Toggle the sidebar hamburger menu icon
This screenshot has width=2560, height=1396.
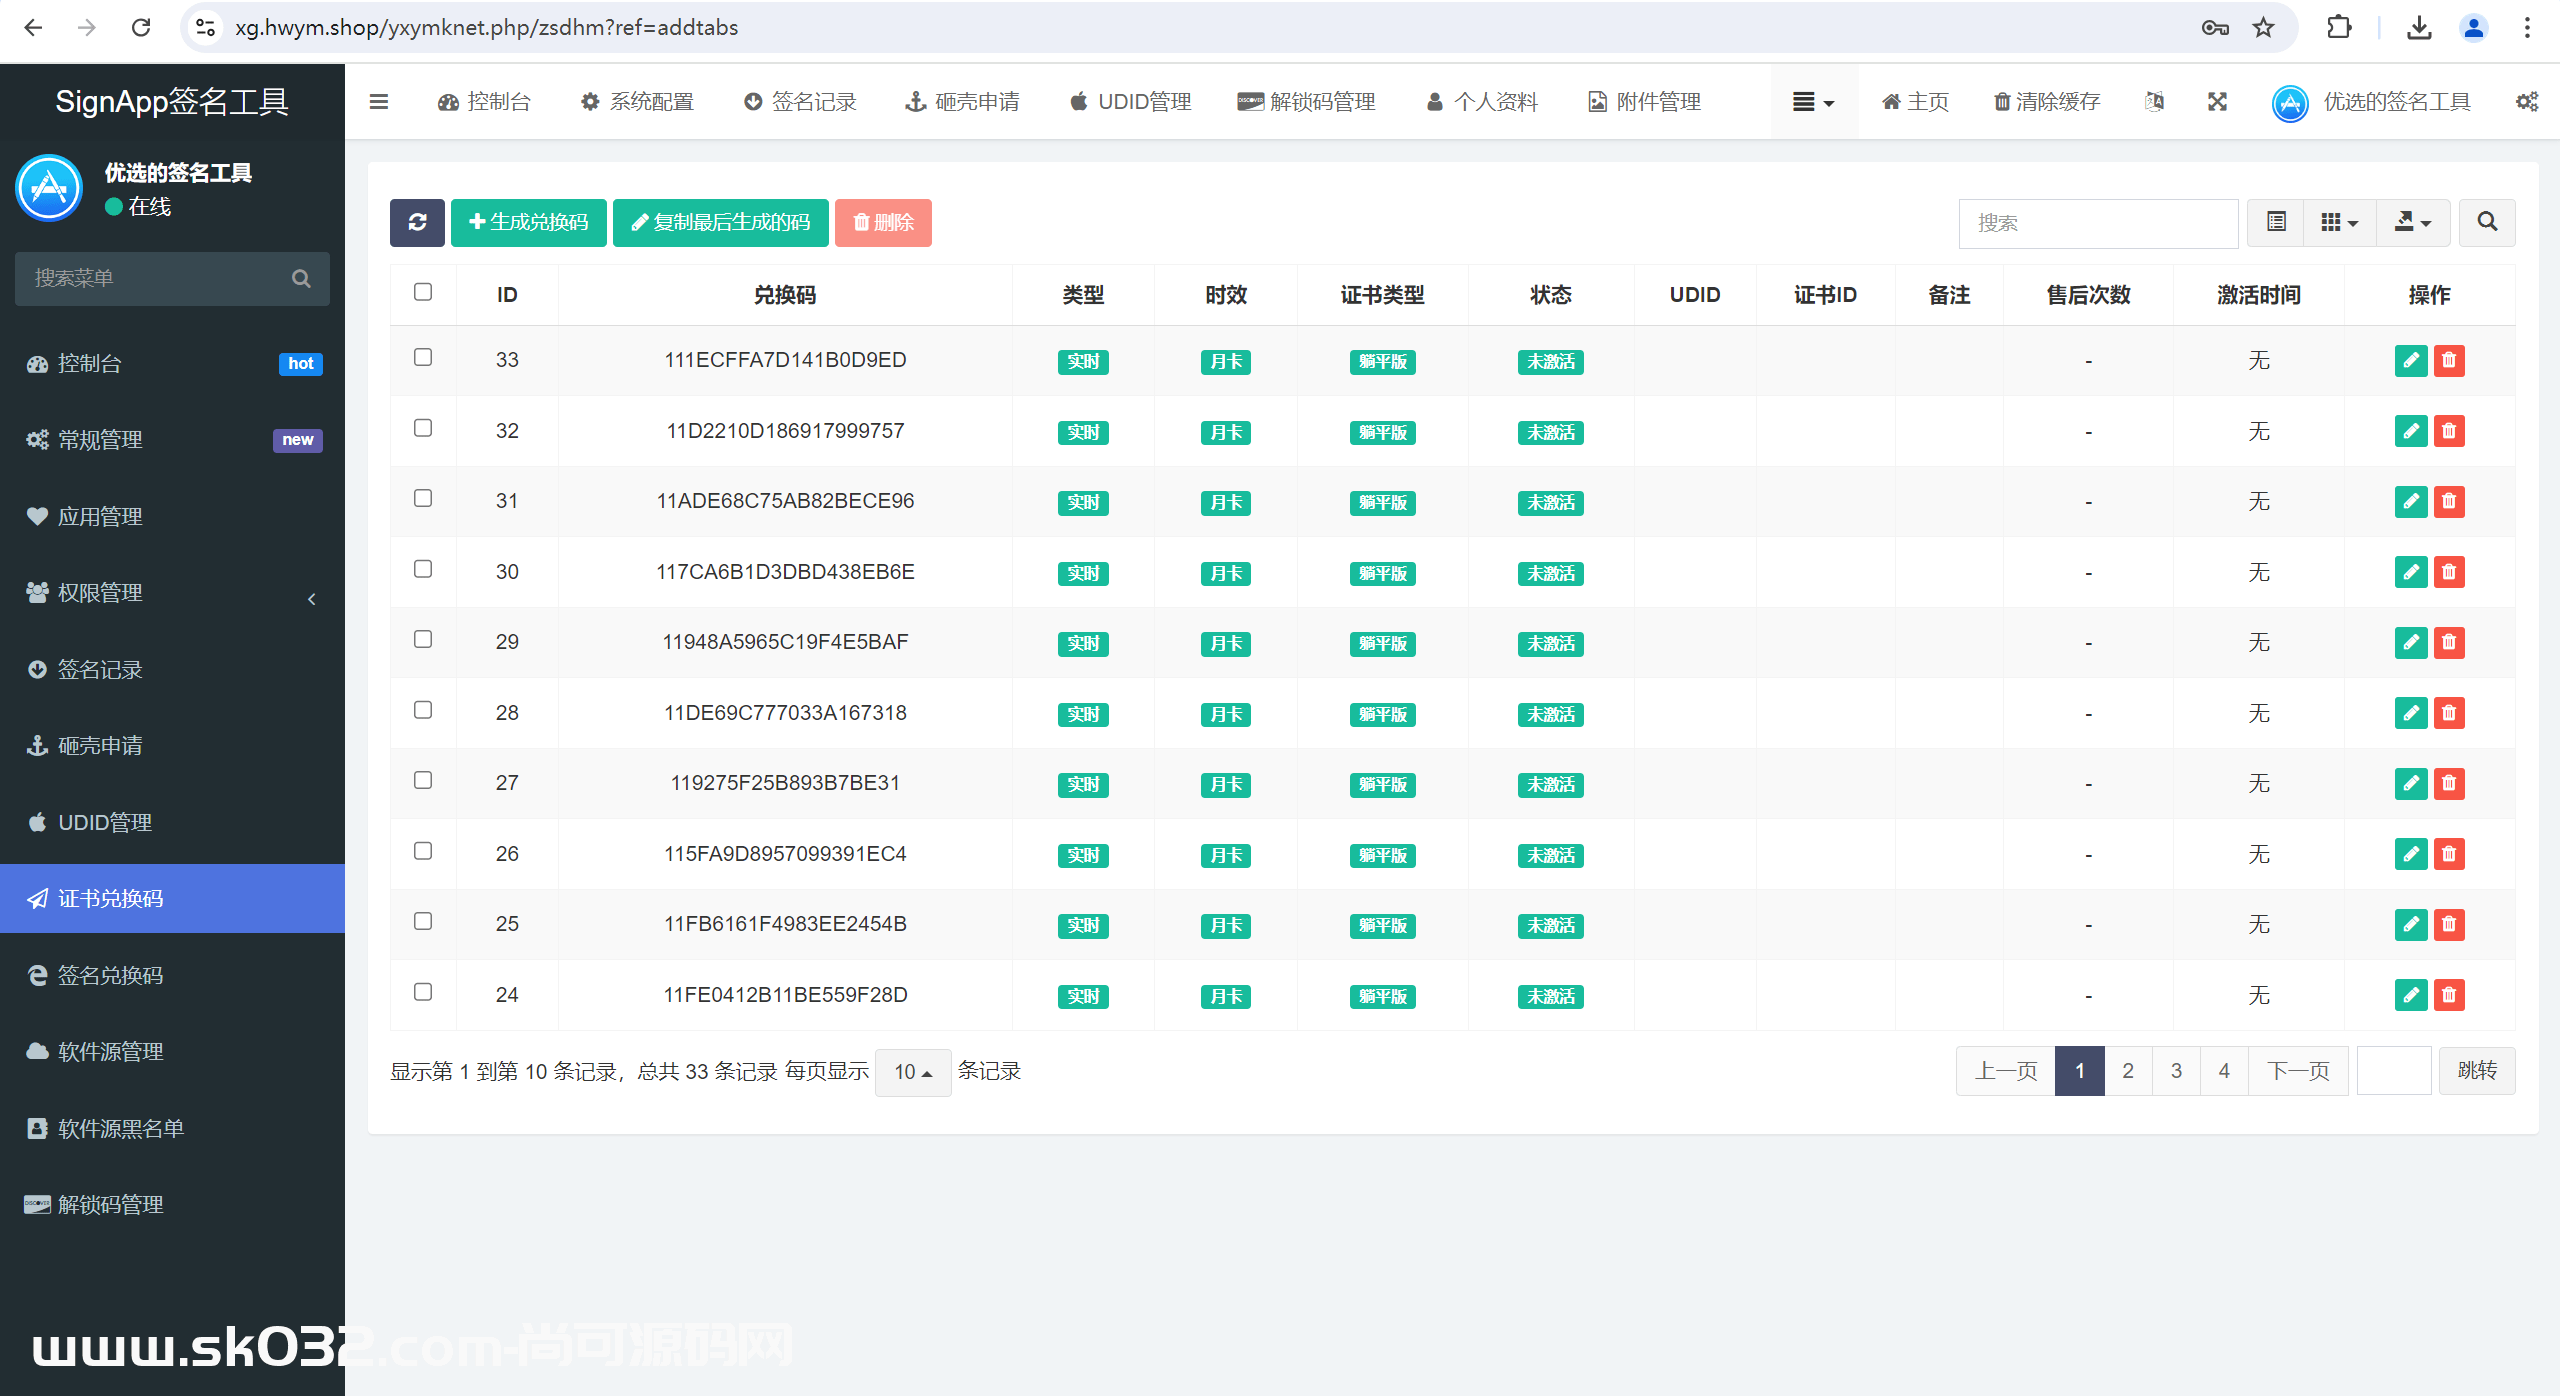(x=378, y=101)
